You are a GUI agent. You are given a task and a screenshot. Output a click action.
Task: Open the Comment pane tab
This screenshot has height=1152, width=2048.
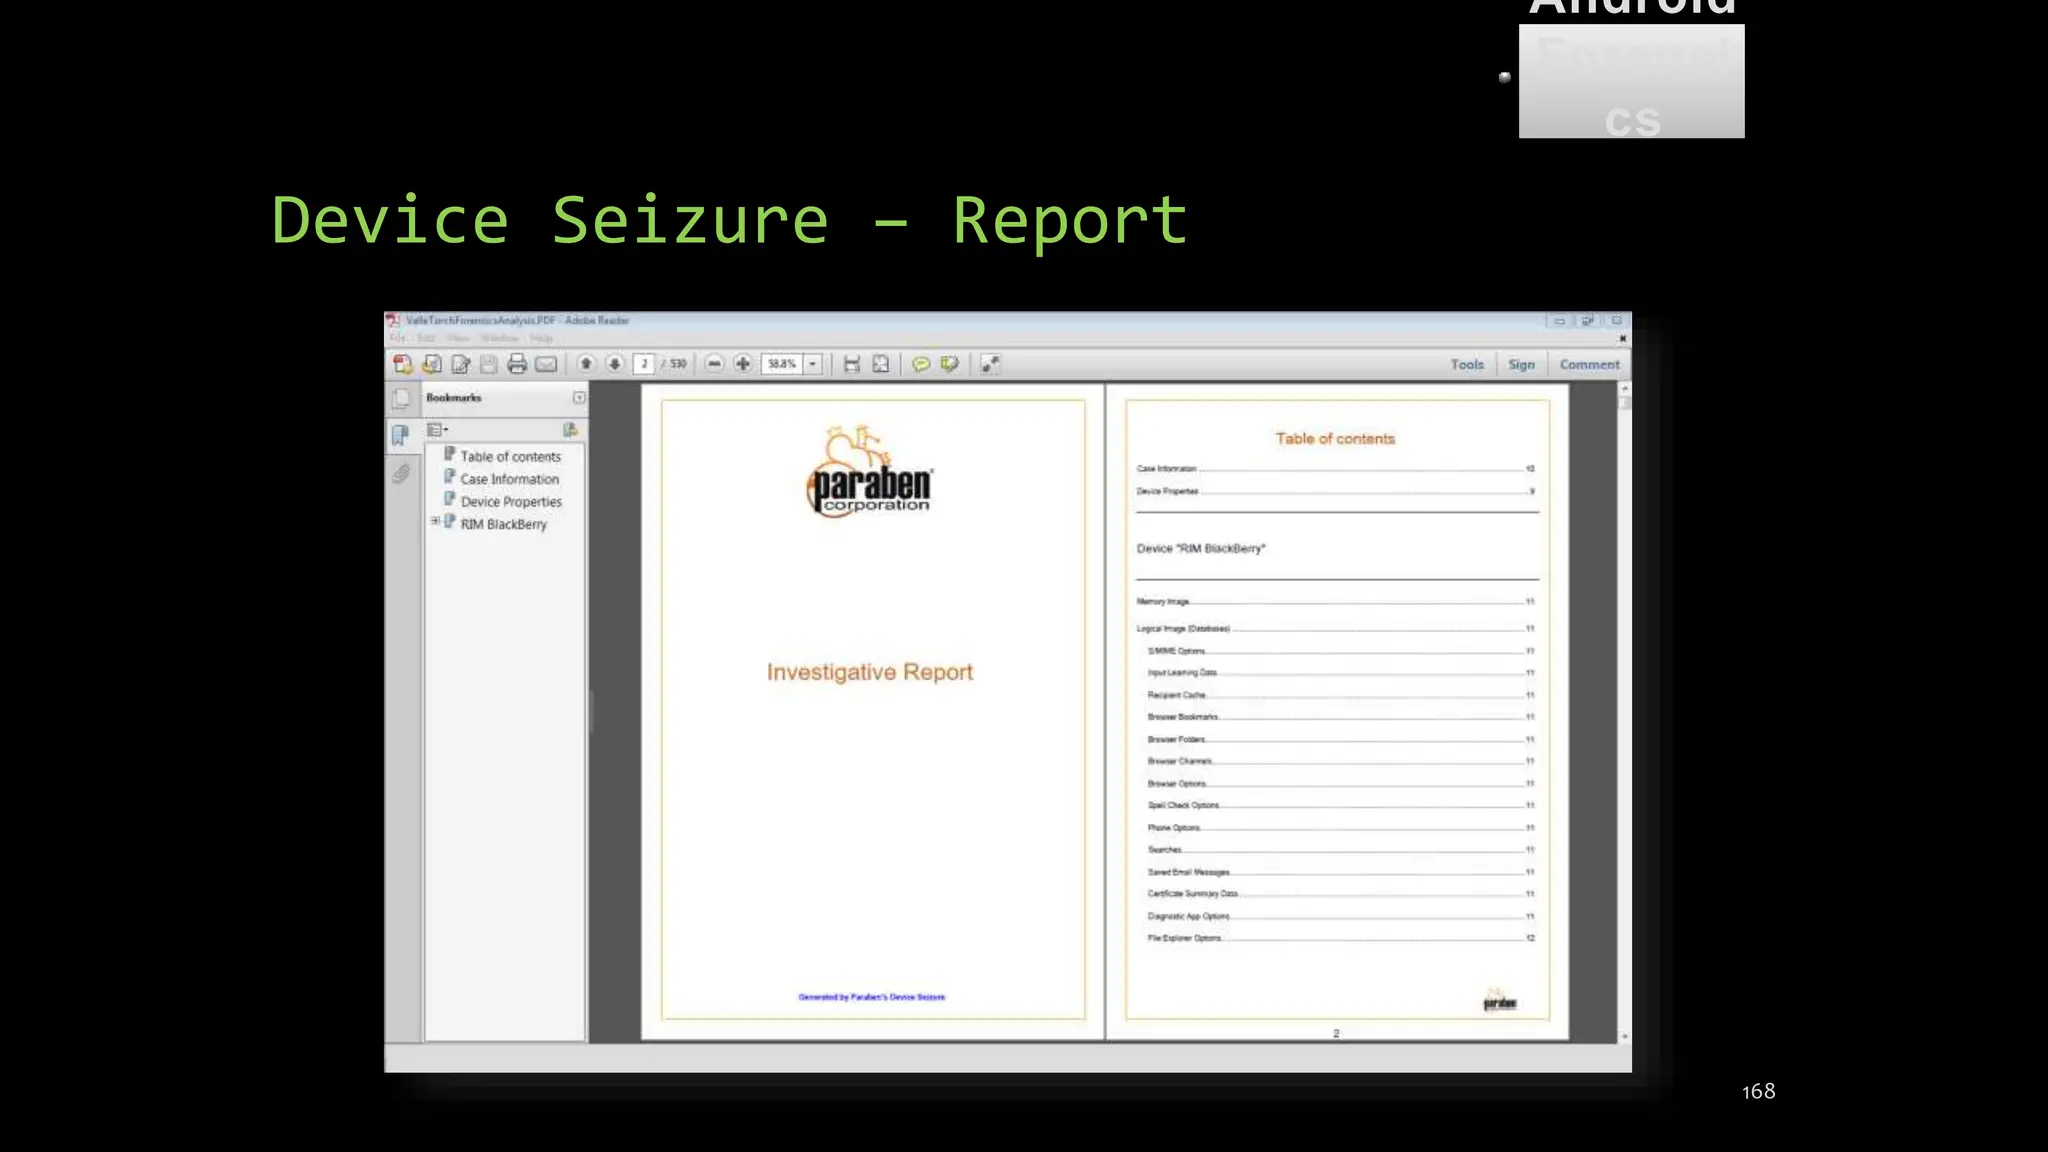tap(1589, 365)
